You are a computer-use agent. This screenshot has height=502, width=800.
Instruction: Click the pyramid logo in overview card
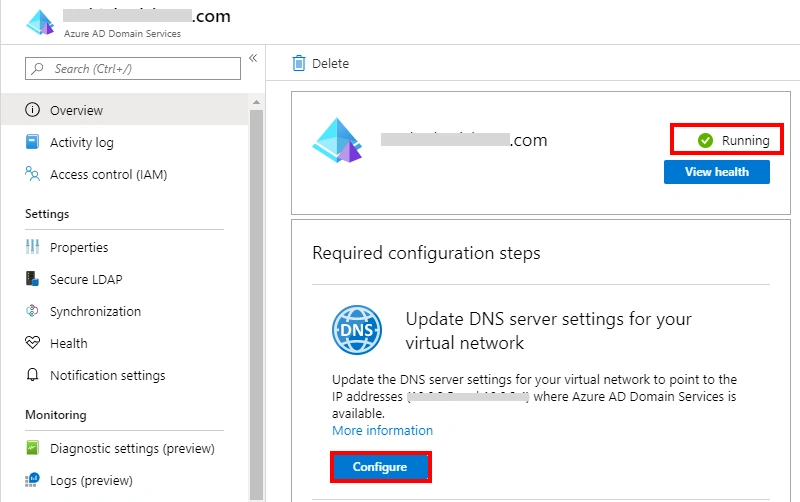click(337, 140)
